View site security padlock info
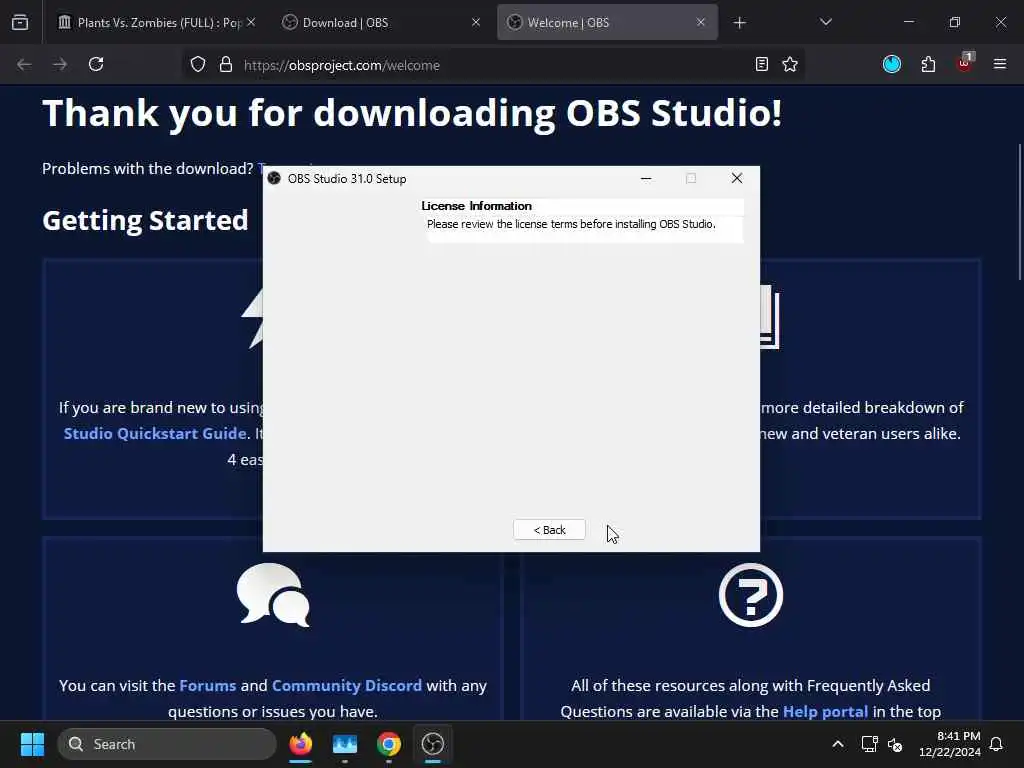This screenshot has height=768, width=1024. pos(225,65)
